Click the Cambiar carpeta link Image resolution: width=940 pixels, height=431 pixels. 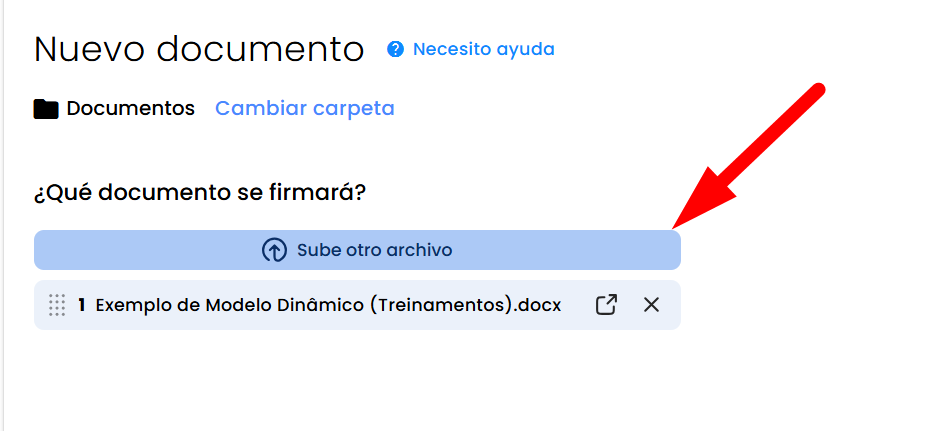[305, 108]
